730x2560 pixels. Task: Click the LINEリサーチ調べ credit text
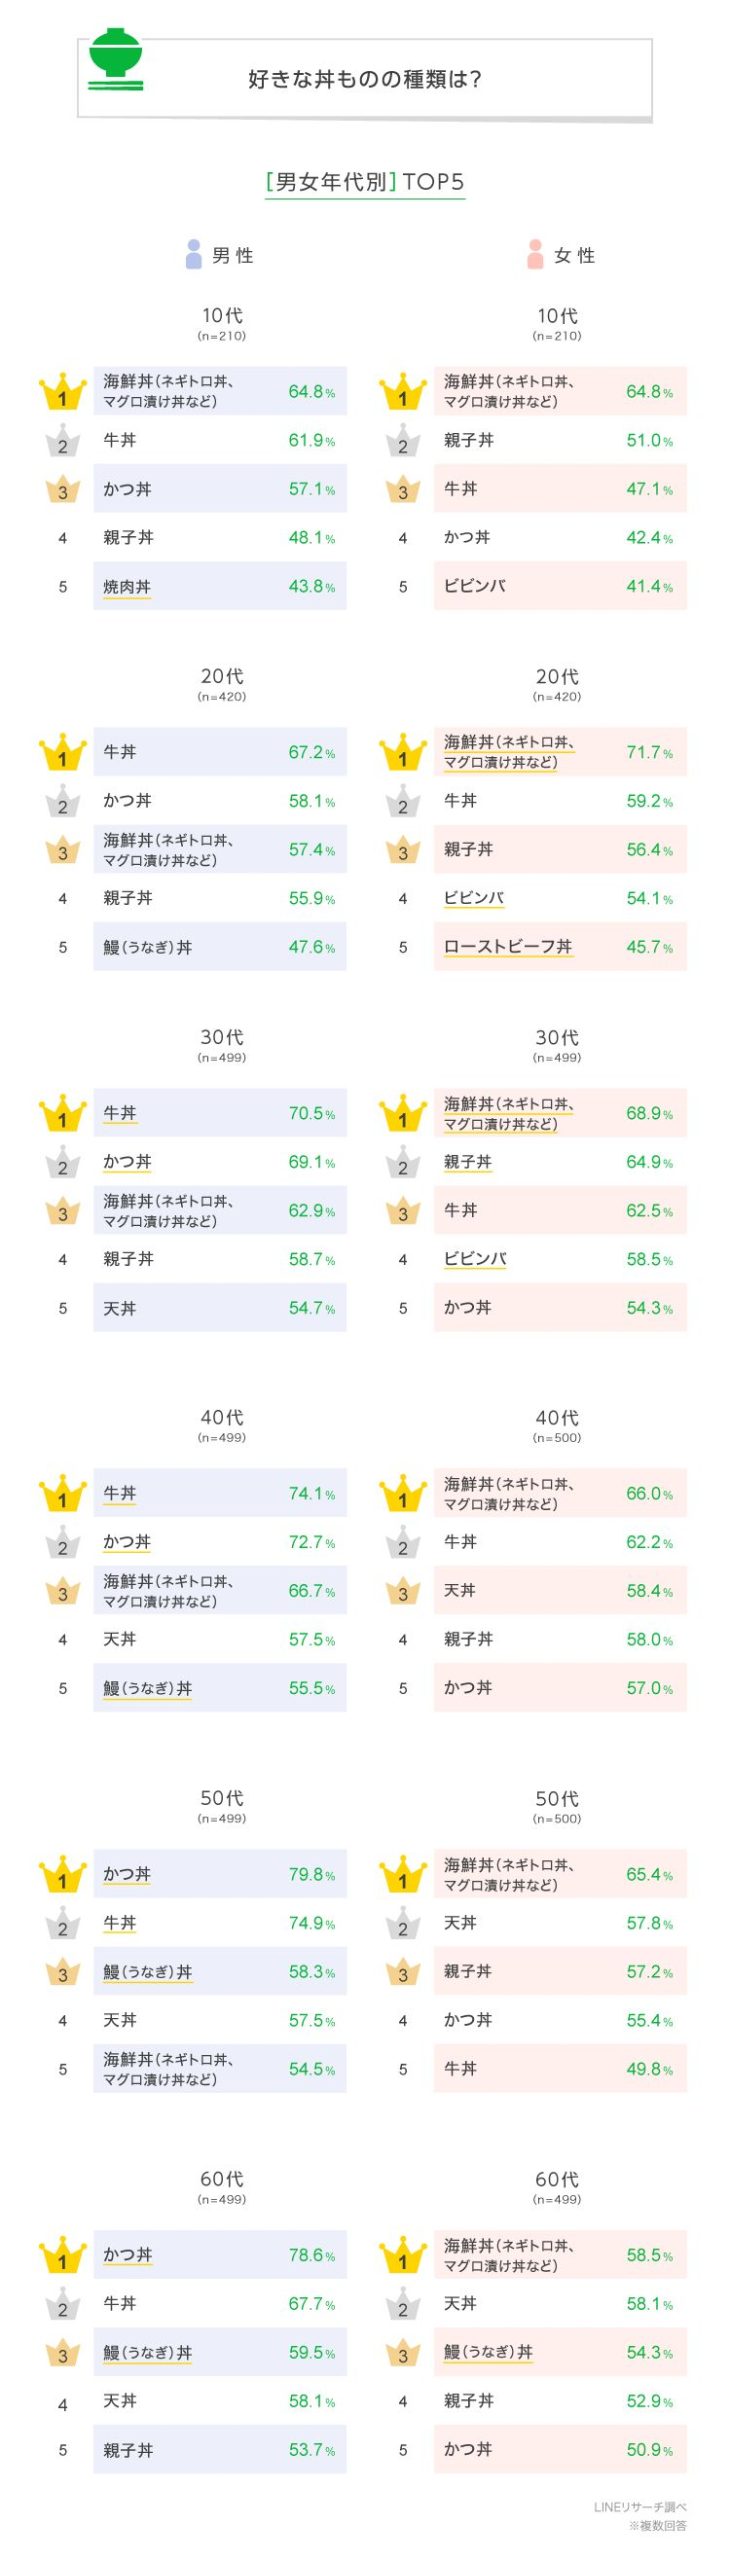(x=640, y=2506)
